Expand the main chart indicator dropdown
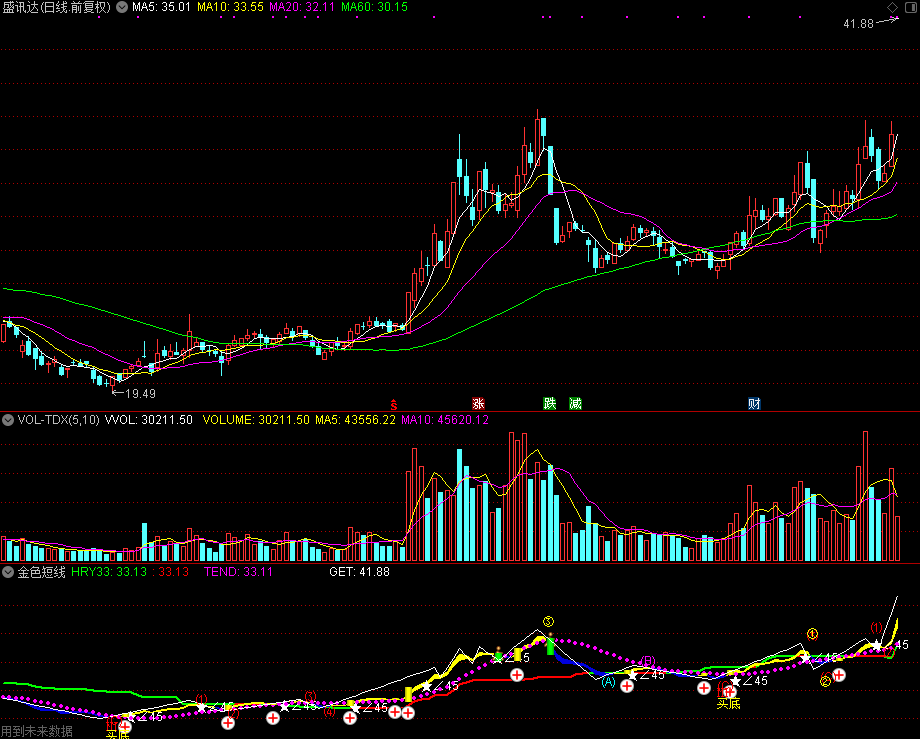 [x=122, y=7]
